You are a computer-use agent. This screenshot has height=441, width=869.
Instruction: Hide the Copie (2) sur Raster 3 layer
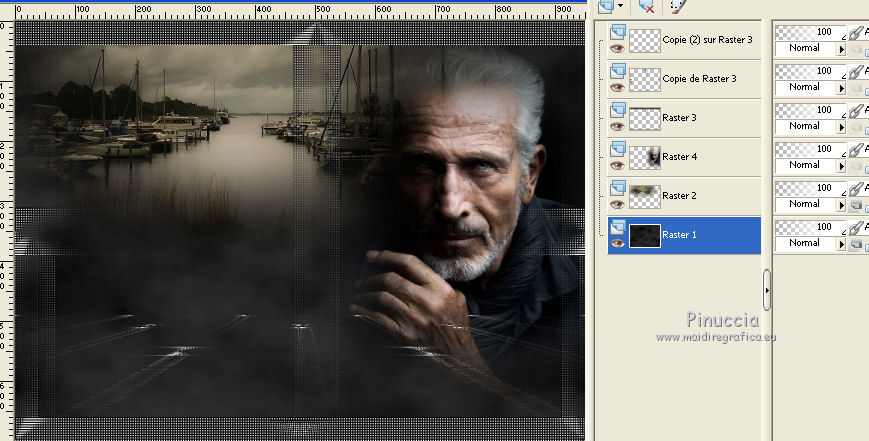[x=617, y=49]
